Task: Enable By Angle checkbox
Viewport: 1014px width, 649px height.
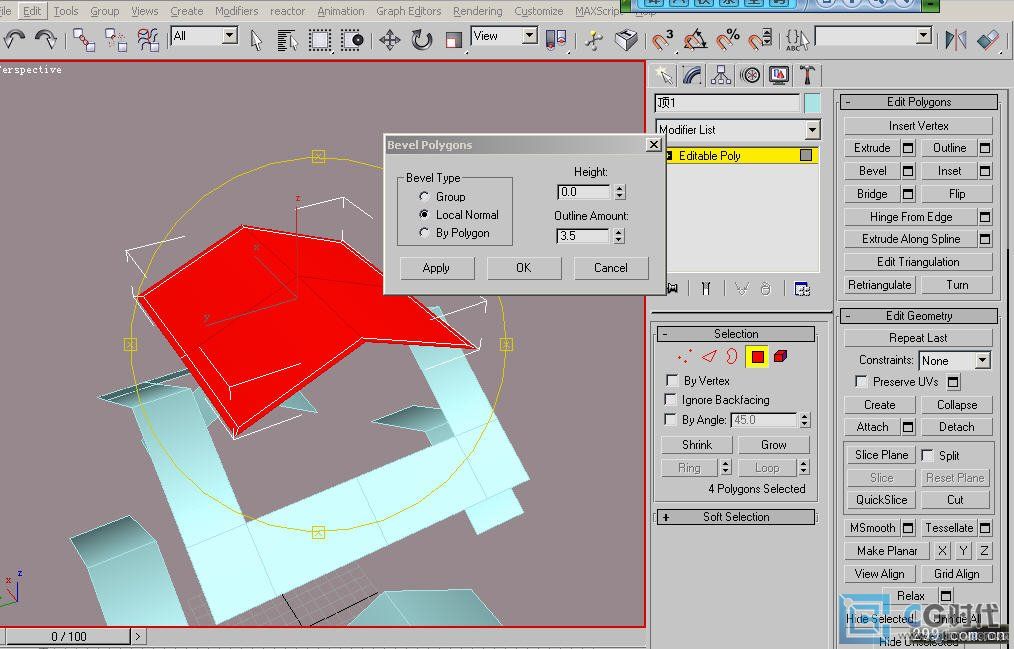Action: point(672,419)
